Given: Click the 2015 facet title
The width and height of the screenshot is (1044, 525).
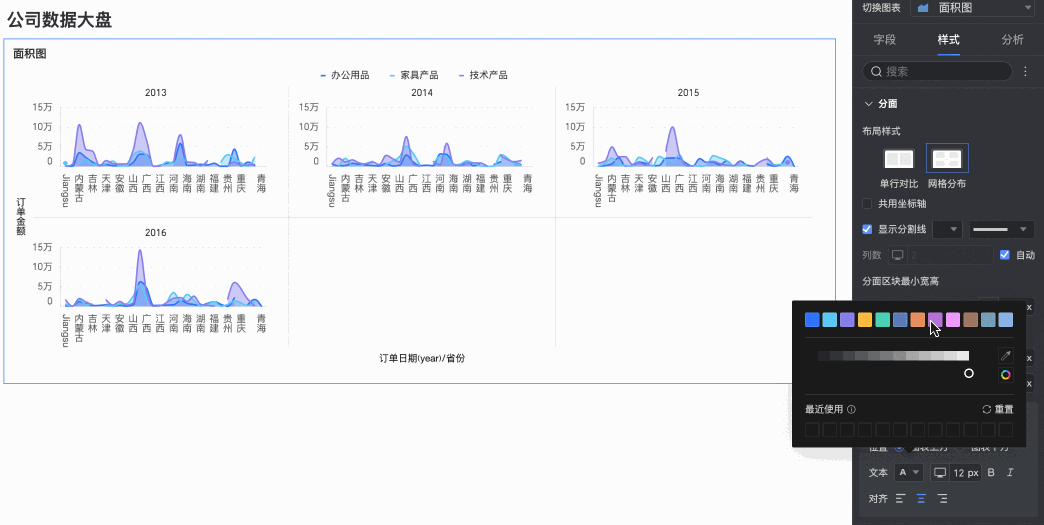Looking at the screenshot, I should pyautogui.click(x=688, y=93).
